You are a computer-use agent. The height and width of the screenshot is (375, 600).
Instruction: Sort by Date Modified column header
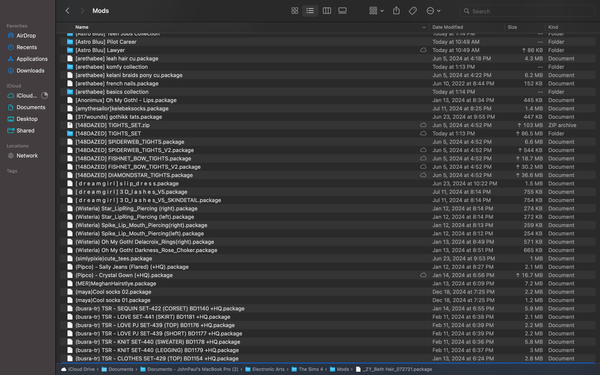(x=447, y=27)
